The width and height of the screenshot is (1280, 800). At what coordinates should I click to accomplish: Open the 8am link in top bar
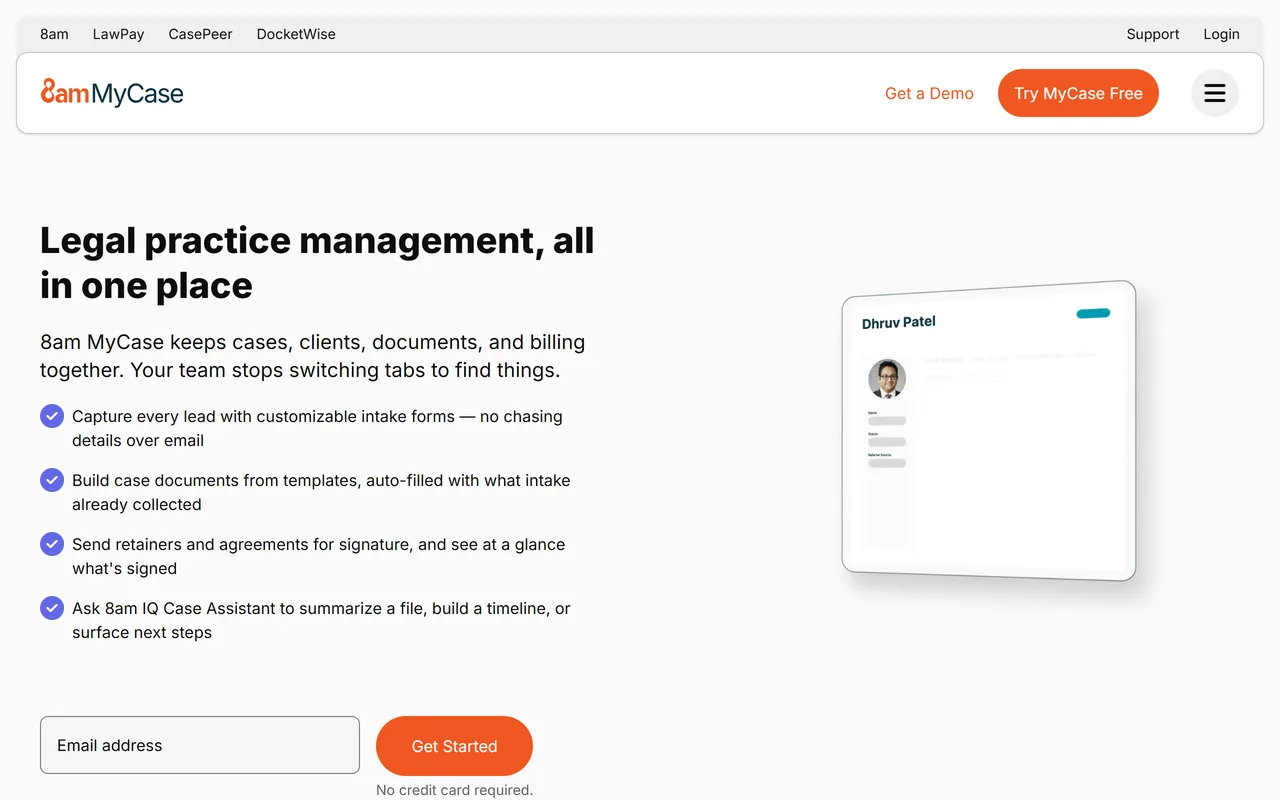pos(54,34)
